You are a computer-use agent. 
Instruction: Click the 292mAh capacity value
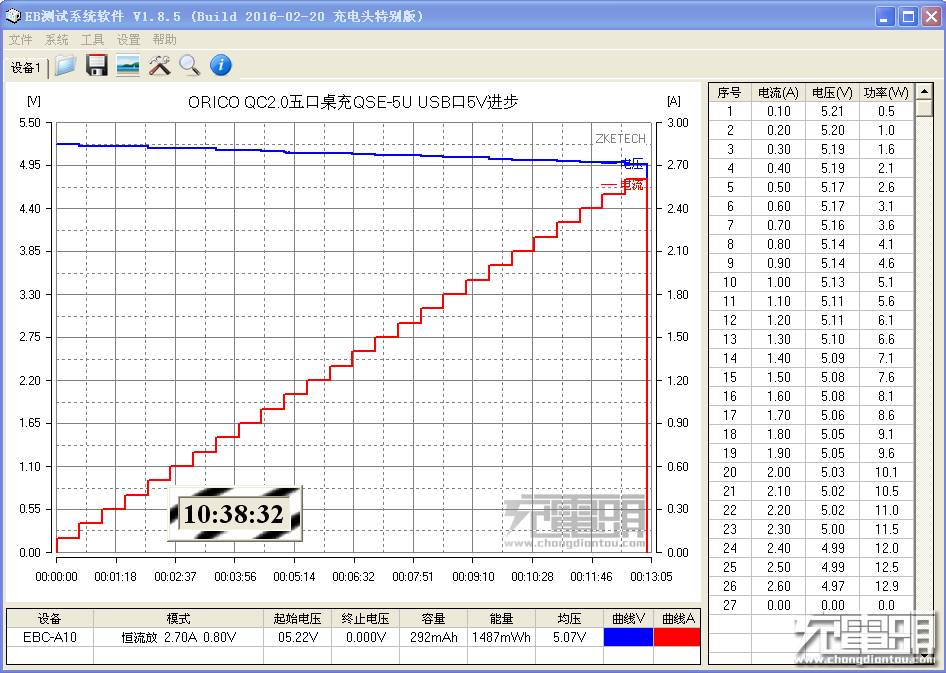click(x=433, y=637)
